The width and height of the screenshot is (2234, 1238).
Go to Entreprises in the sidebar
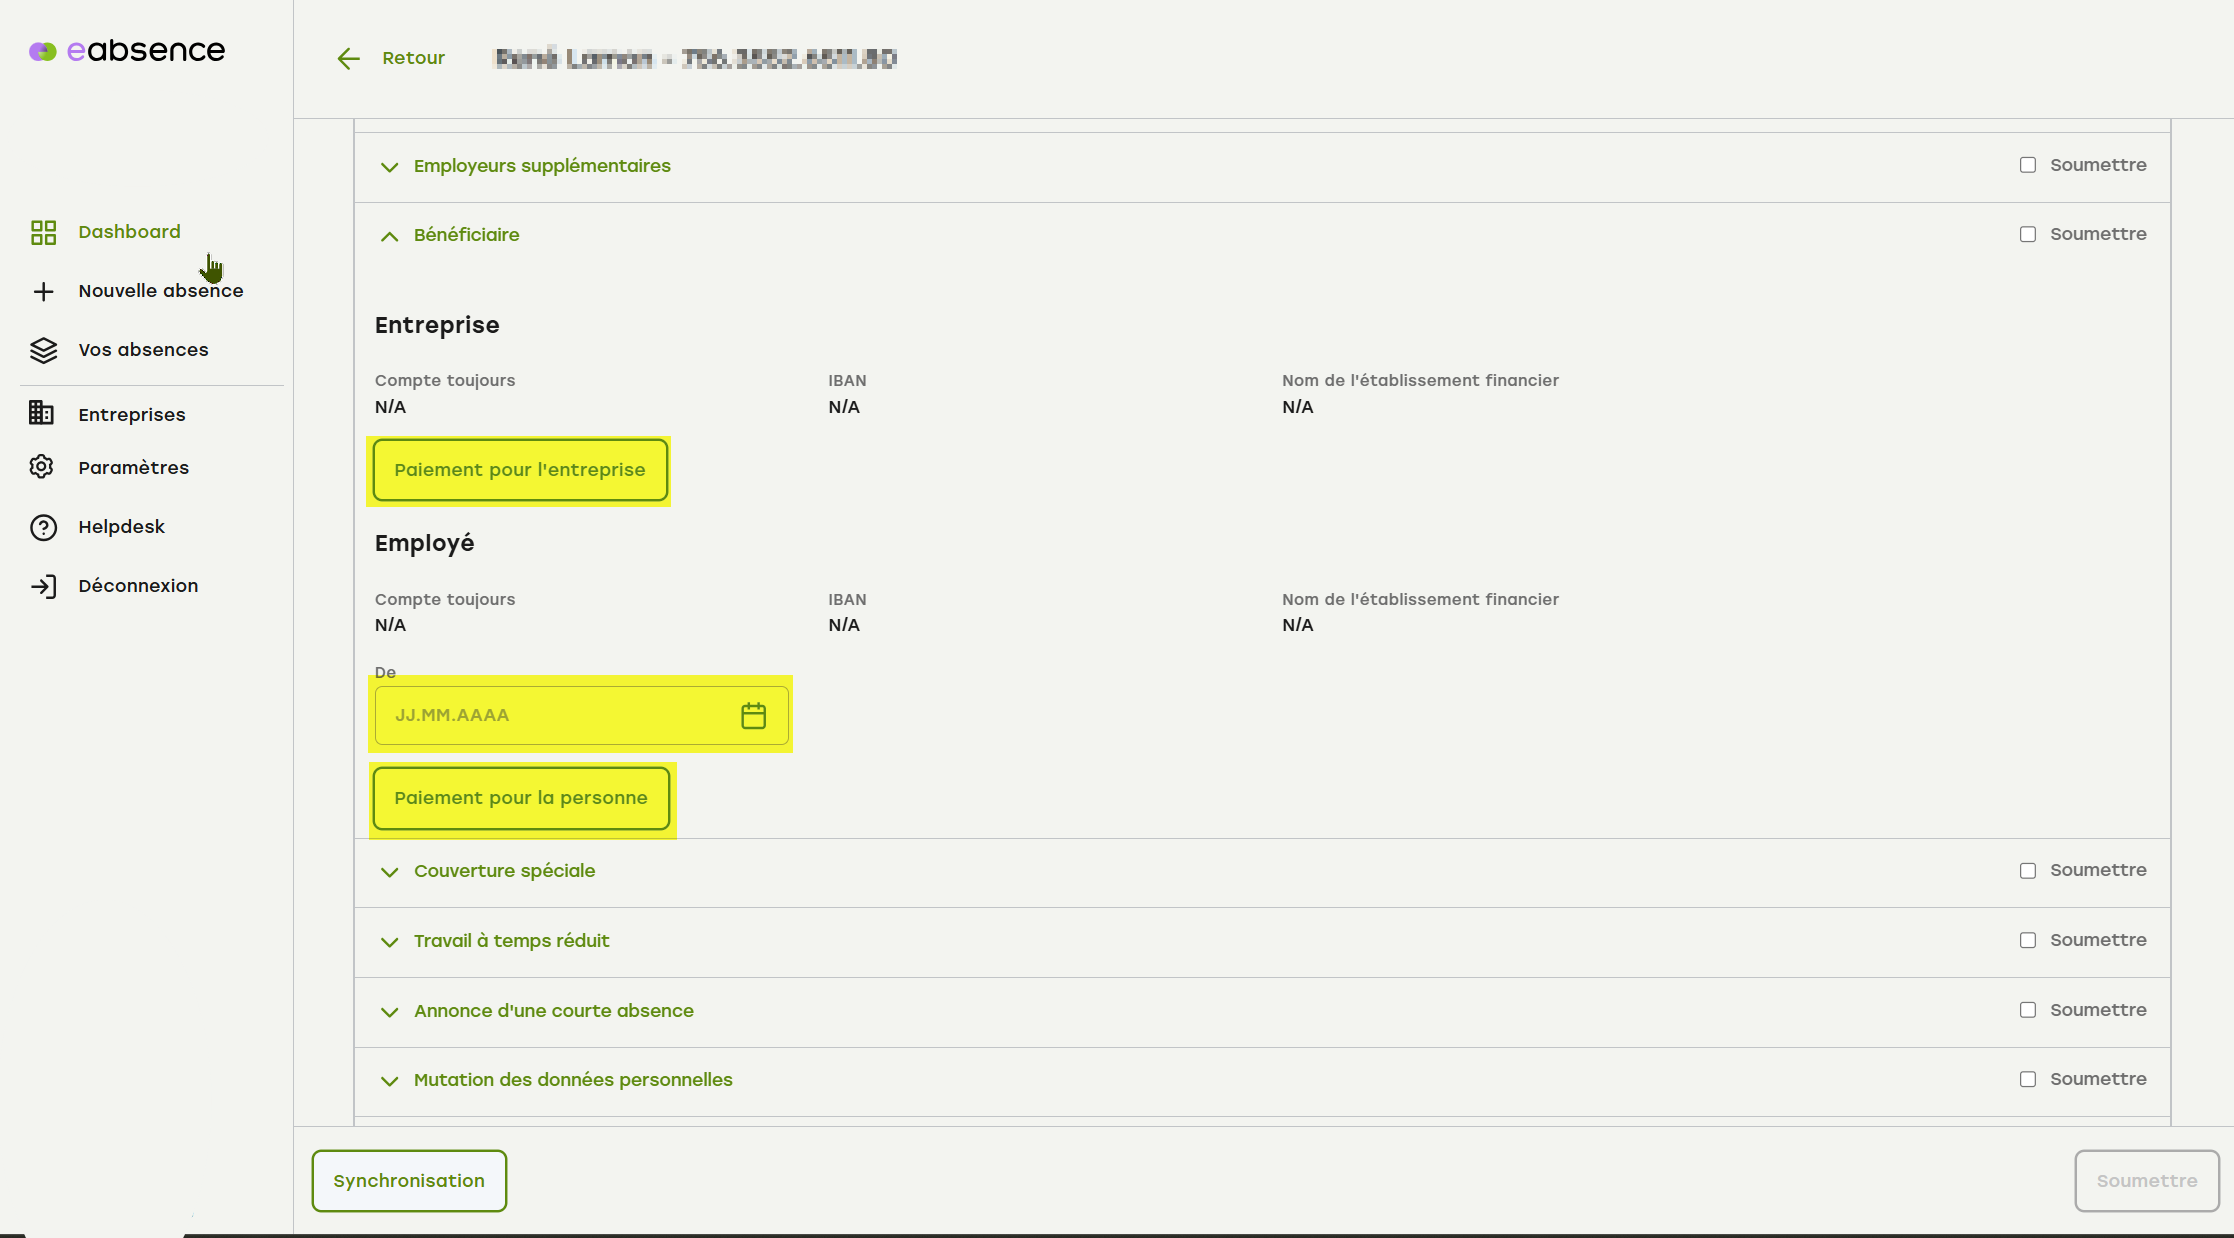(132, 414)
